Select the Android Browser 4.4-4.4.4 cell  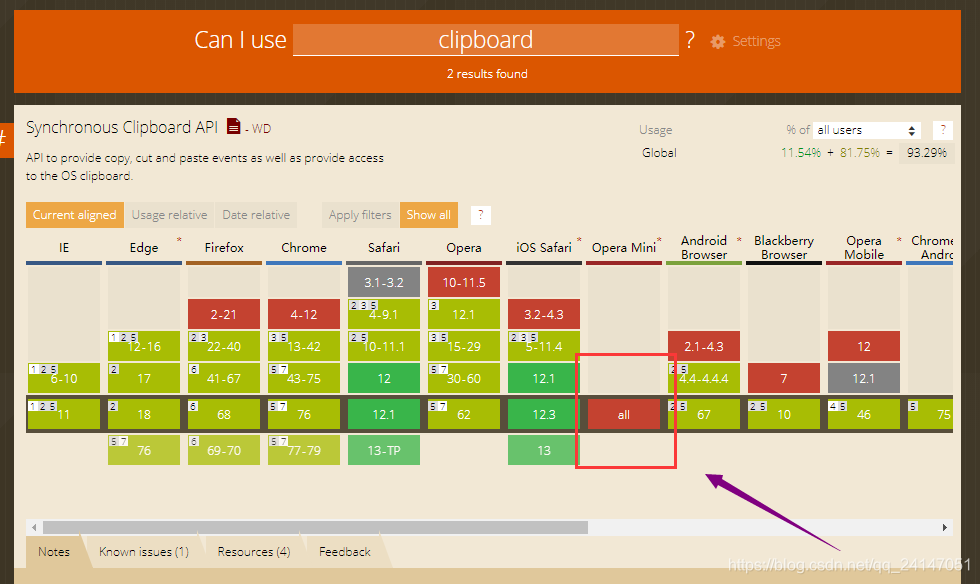coord(704,378)
